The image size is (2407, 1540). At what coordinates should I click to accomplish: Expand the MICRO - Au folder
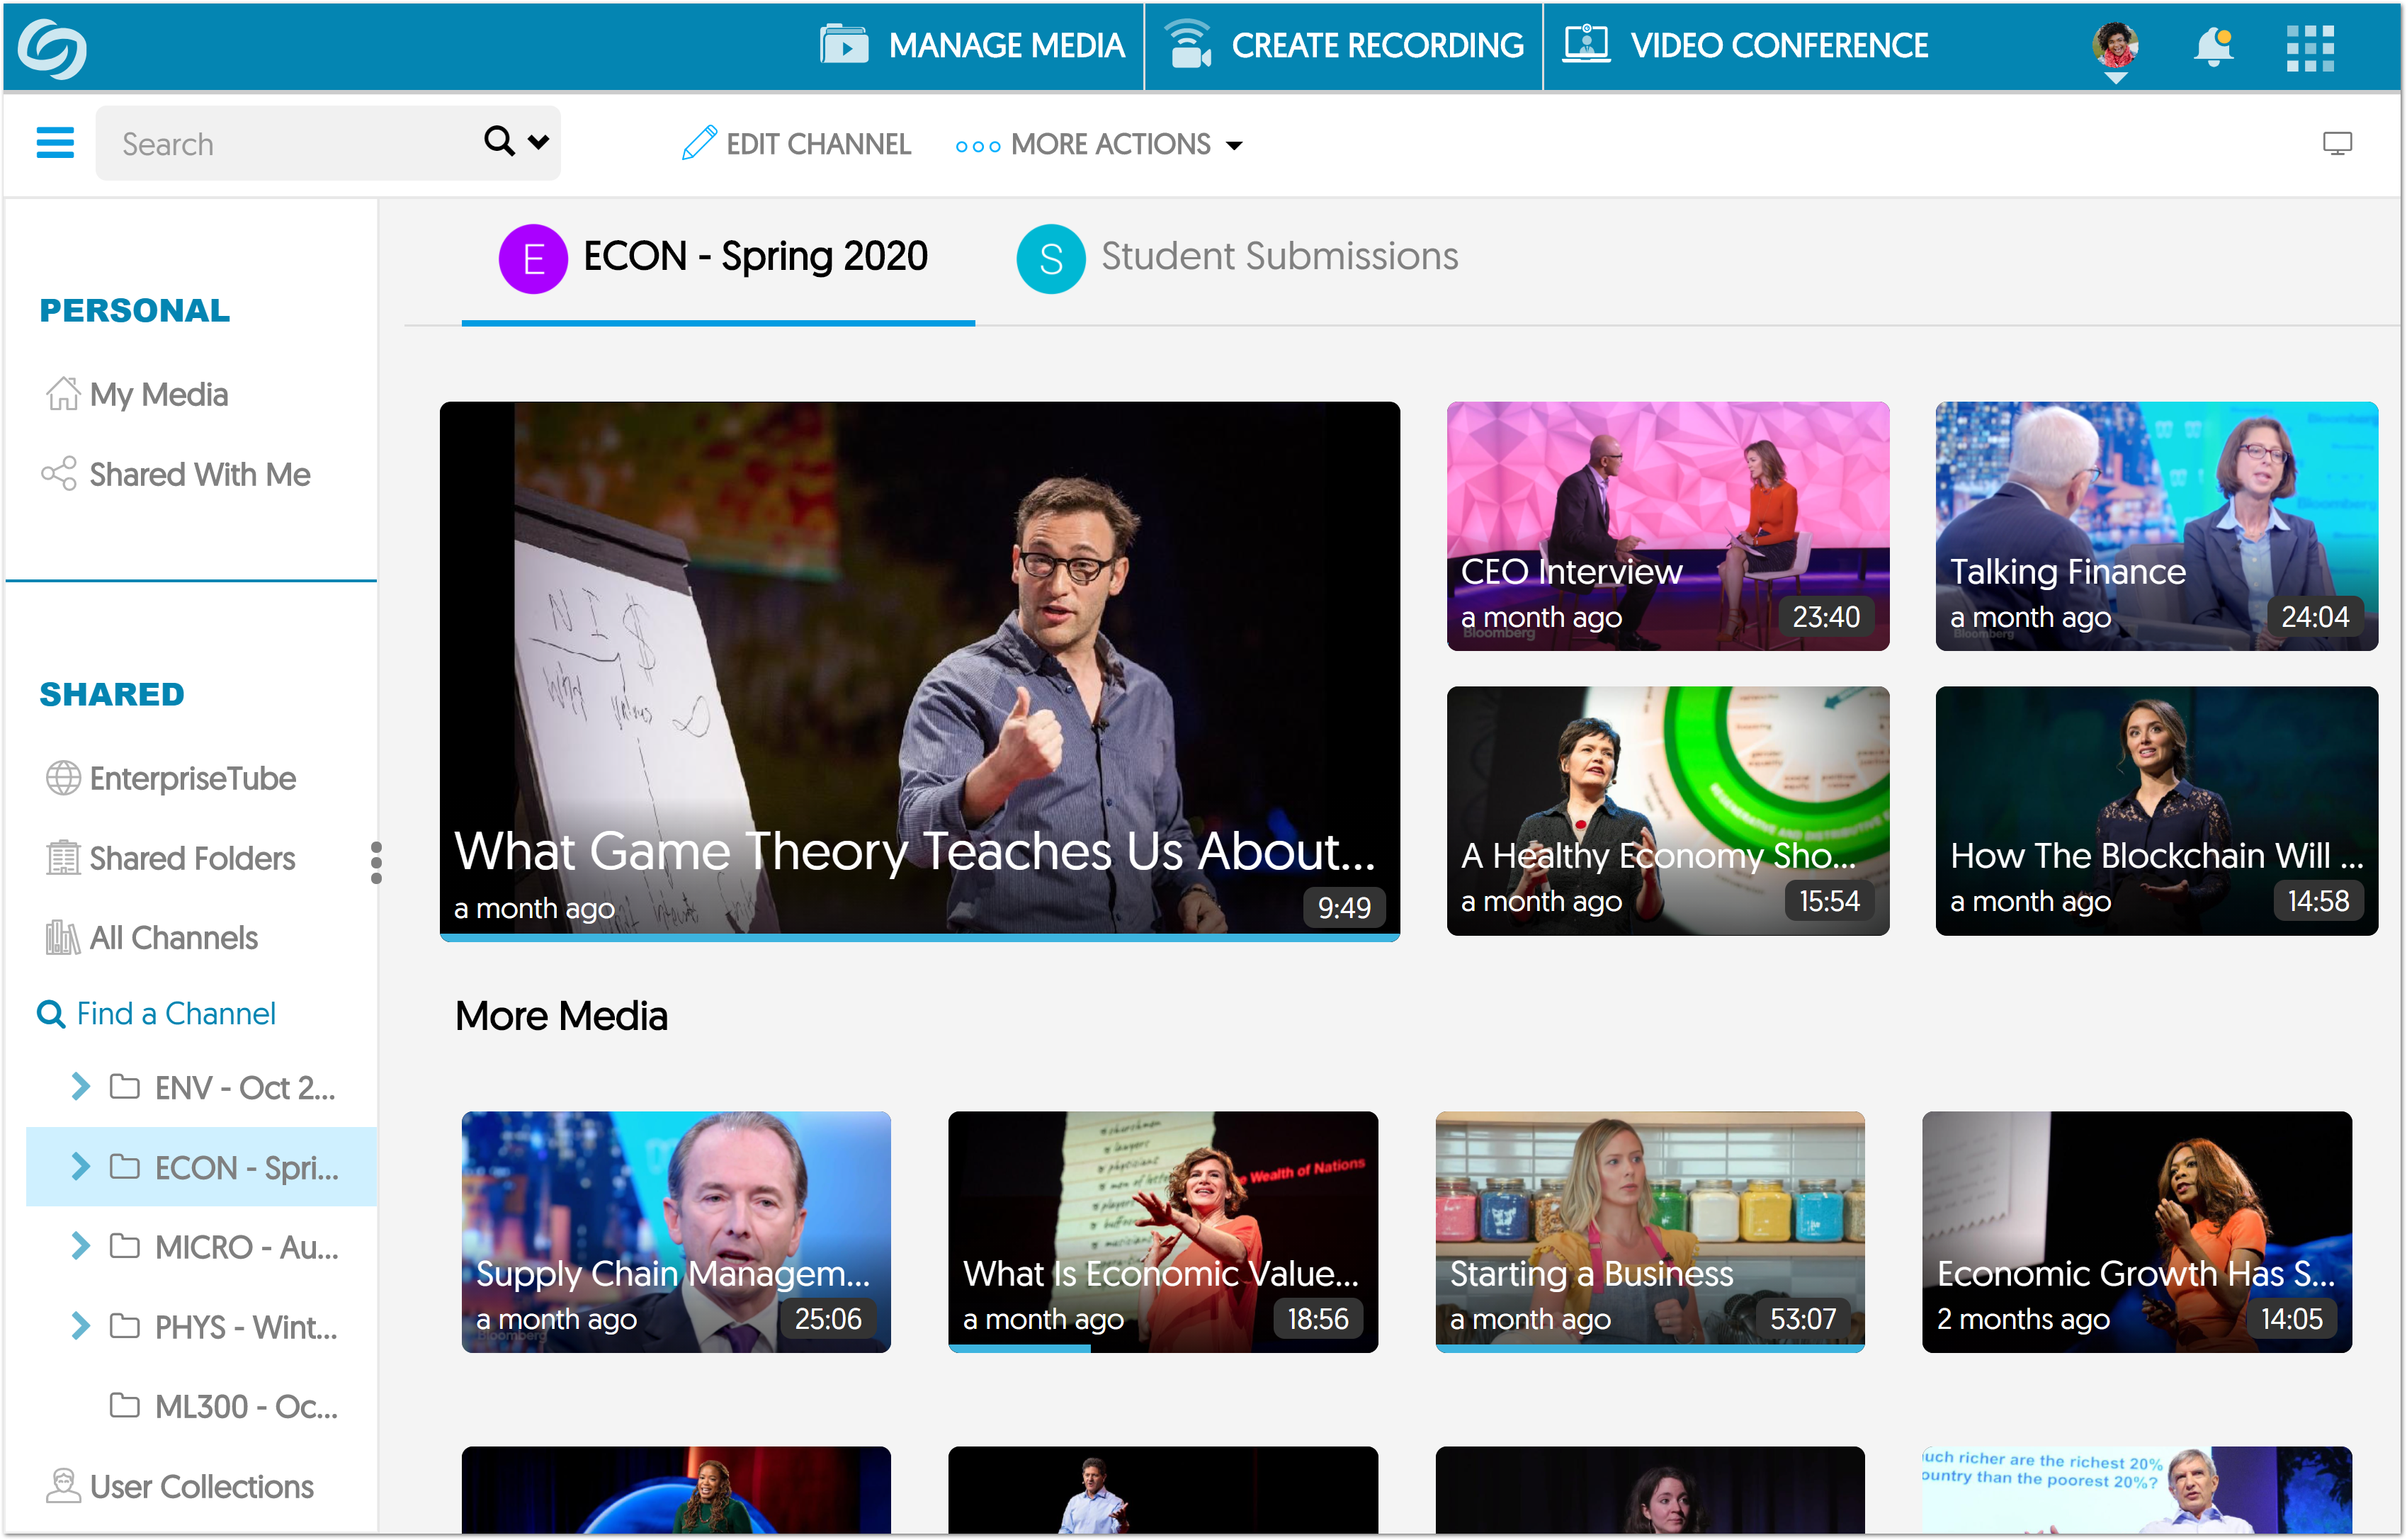point(81,1246)
